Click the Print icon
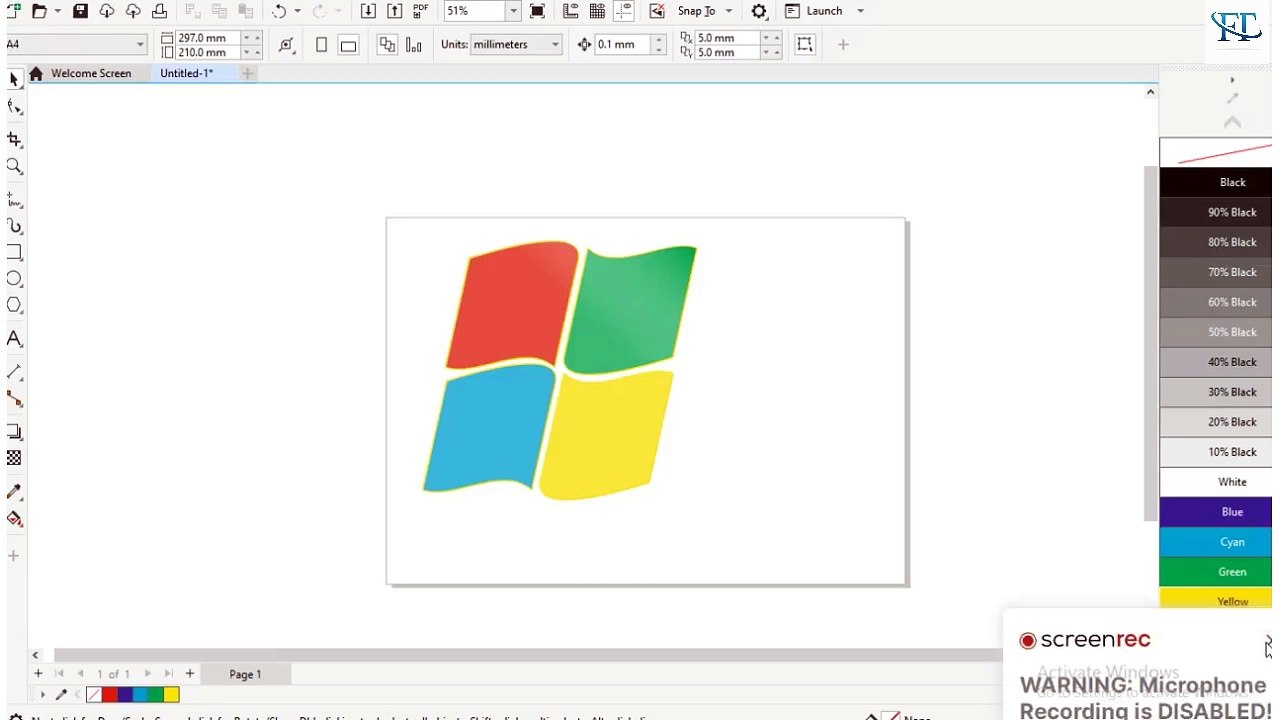The image size is (1280, 720). (x=159, y=11)
